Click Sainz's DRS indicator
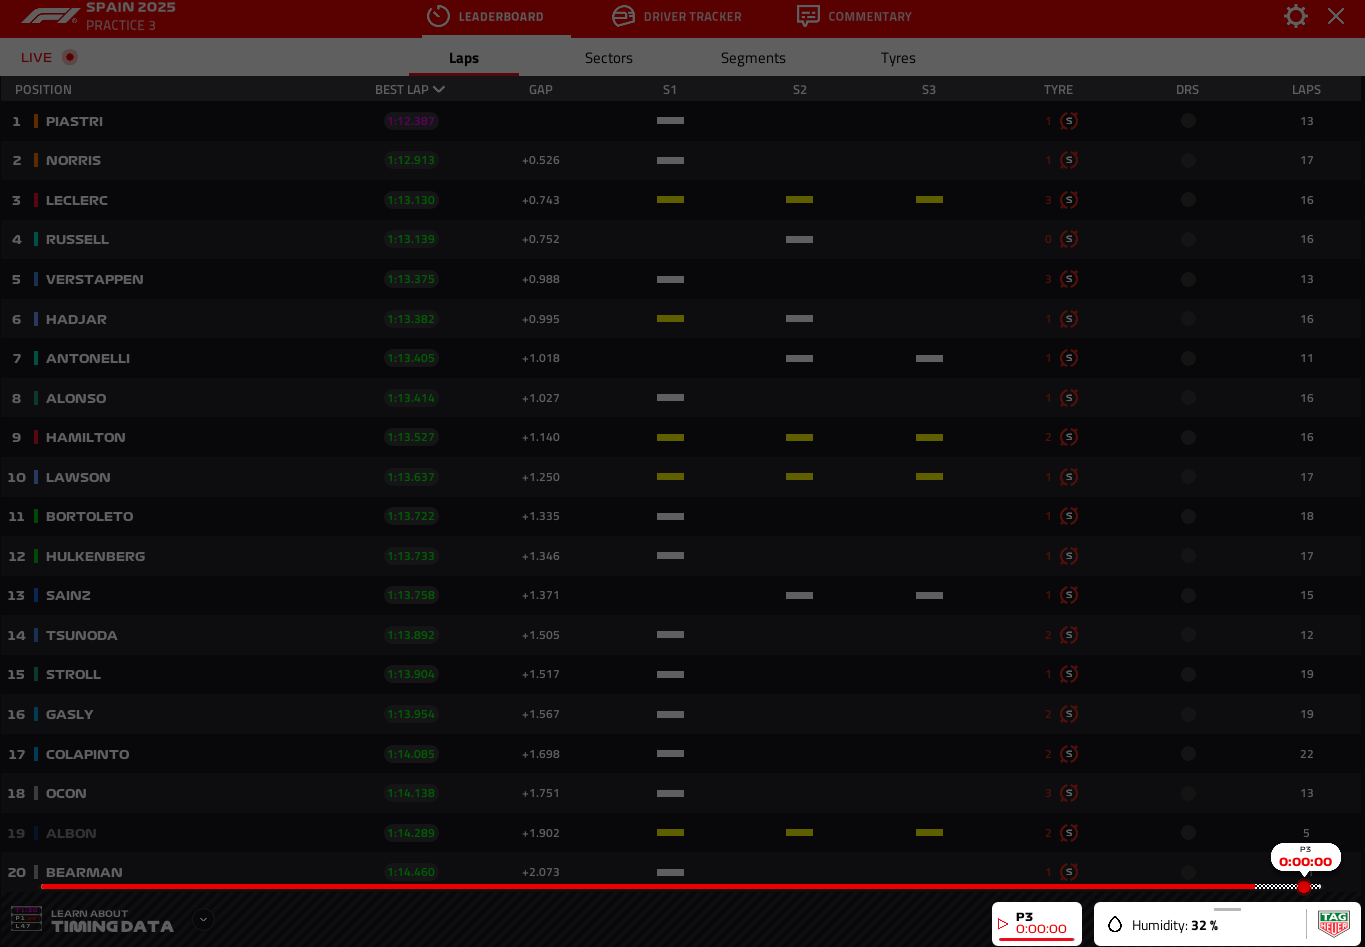Viewport: 1365px width, 947px height. pyautogui.click(x=1188, y=595)
